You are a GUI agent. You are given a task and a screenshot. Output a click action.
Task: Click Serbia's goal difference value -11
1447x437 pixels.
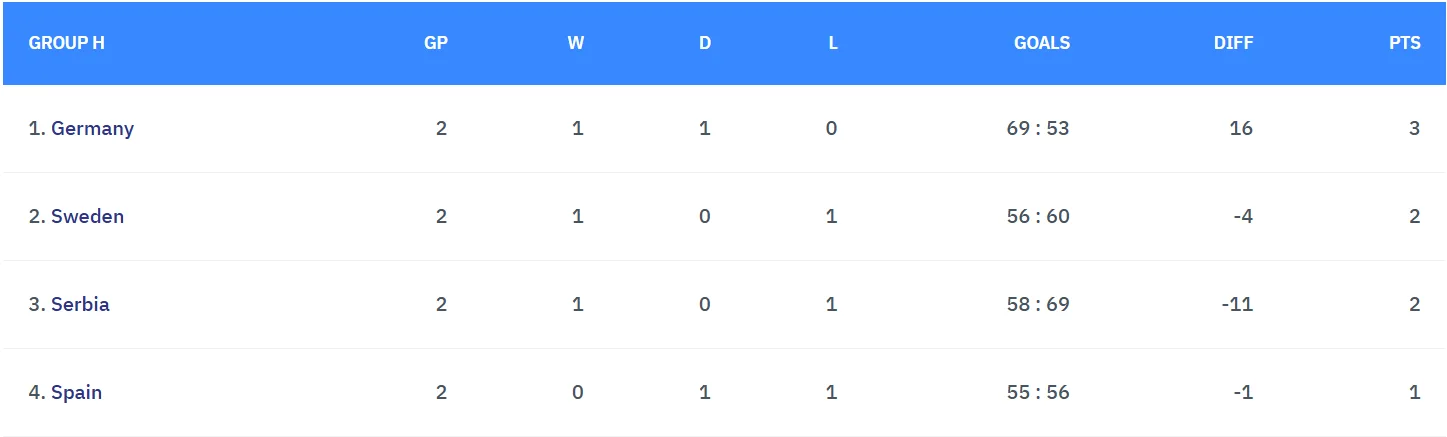click(x=1237, y=304)
